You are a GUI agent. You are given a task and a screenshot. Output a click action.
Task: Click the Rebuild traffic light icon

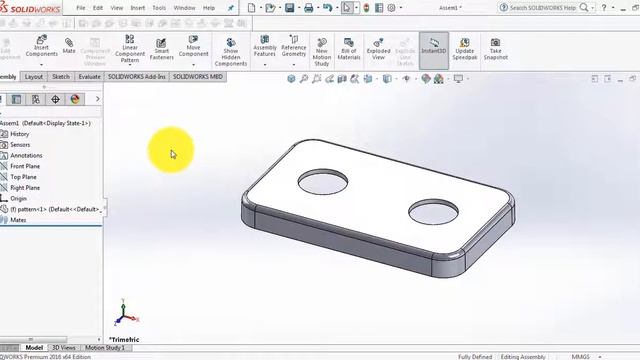(366, 8)
